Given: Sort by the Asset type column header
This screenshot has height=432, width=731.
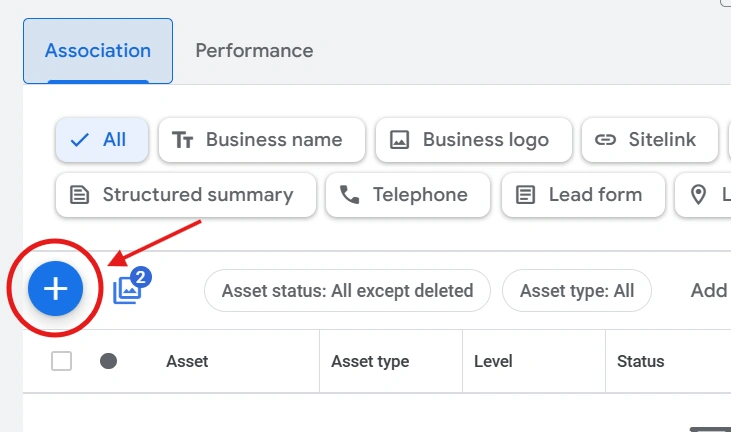Looking at the screenshot, I should (370, 361).
